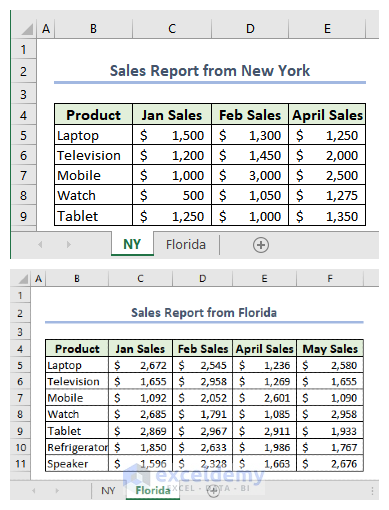Screen dimensions: 389x510
Task: Switch to Florida tab in top workbook
Action: [186, 245]
